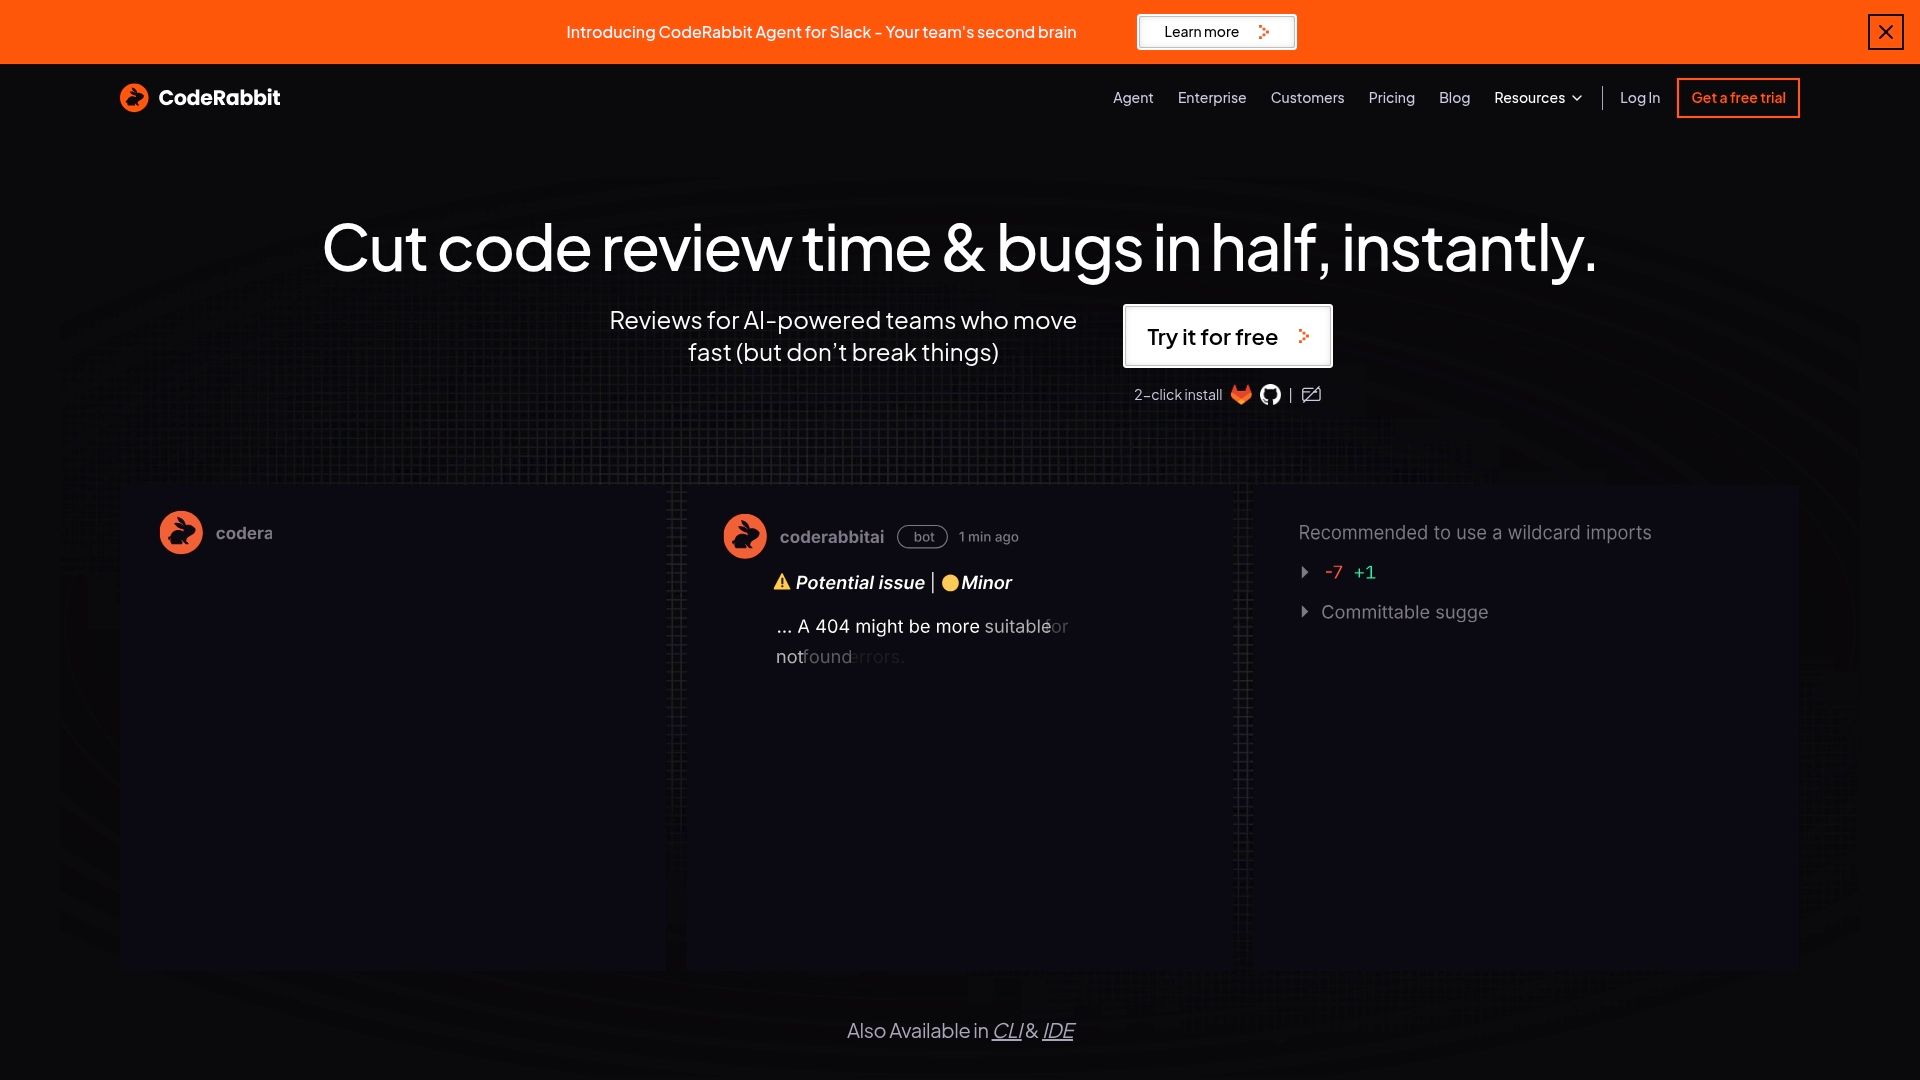This screenshot has width=1920, height=1080.
Task: Click the warning triangle Potential issue icon
Action: pyautogui.click(x=782, y=582)
